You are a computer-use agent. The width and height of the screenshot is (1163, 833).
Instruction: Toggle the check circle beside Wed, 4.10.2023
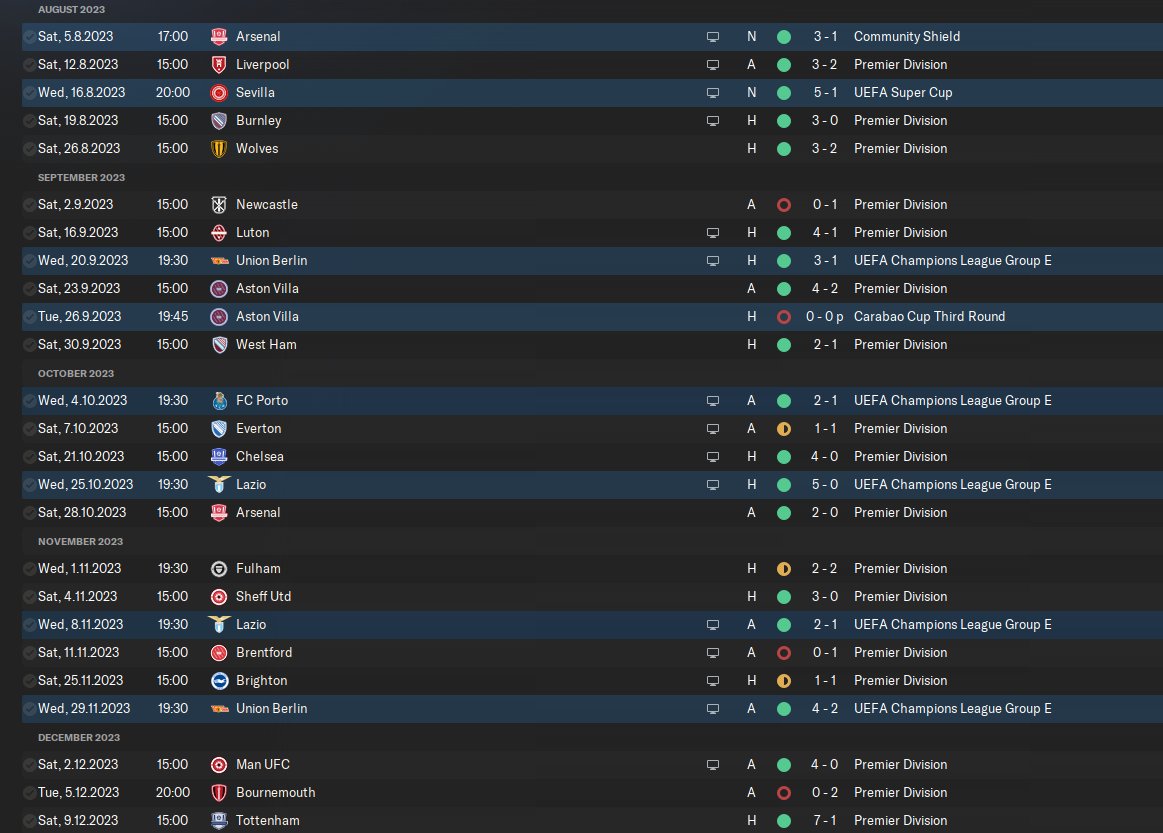pos(29,400)
